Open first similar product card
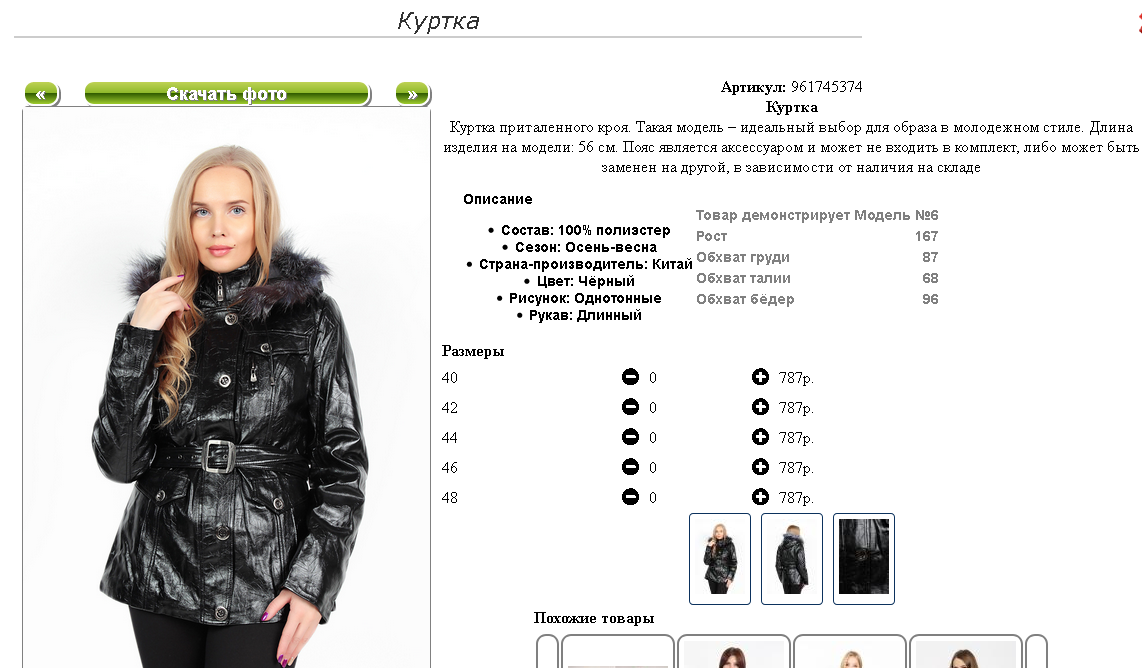 (x=618, y=652)
